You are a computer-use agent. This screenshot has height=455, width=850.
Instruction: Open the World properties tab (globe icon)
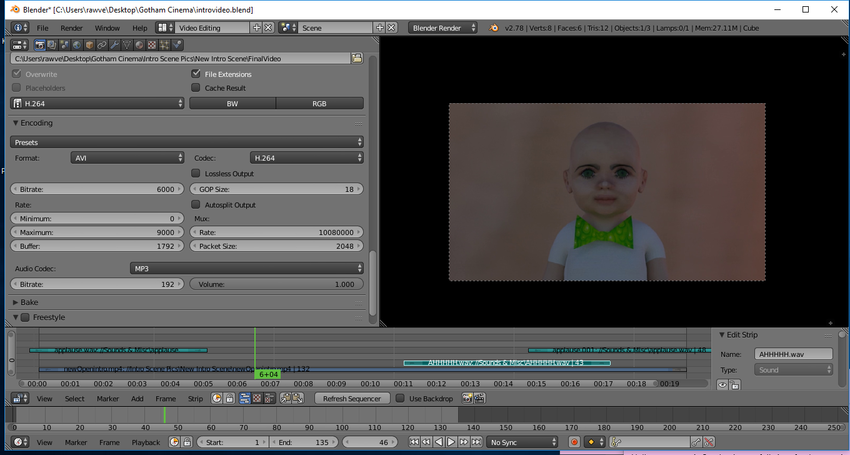(x=77, y=44)
